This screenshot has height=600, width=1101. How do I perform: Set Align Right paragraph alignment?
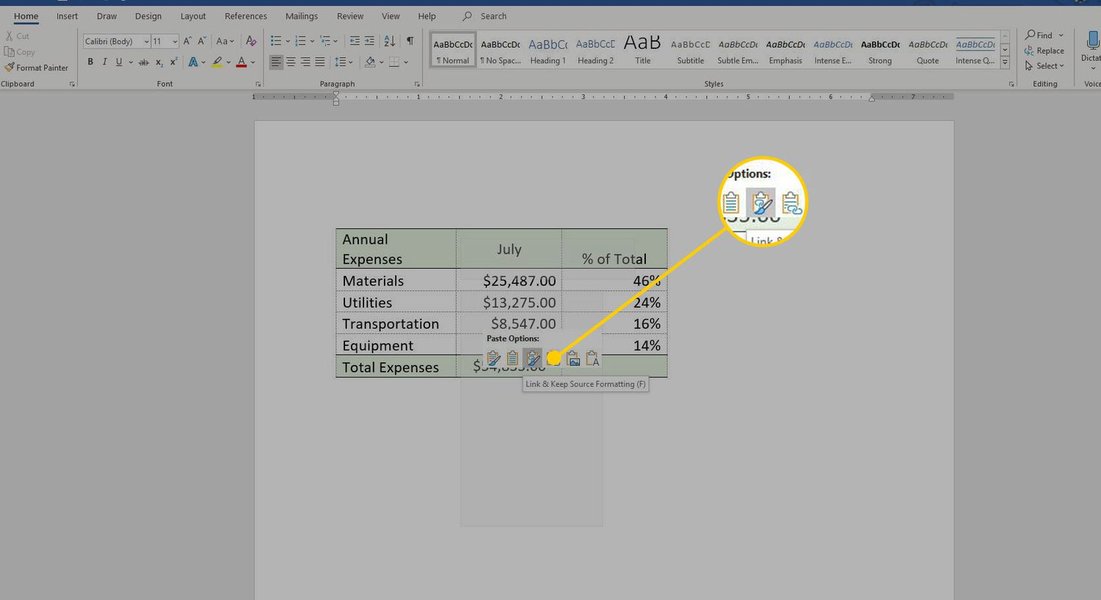pos(305,63)
